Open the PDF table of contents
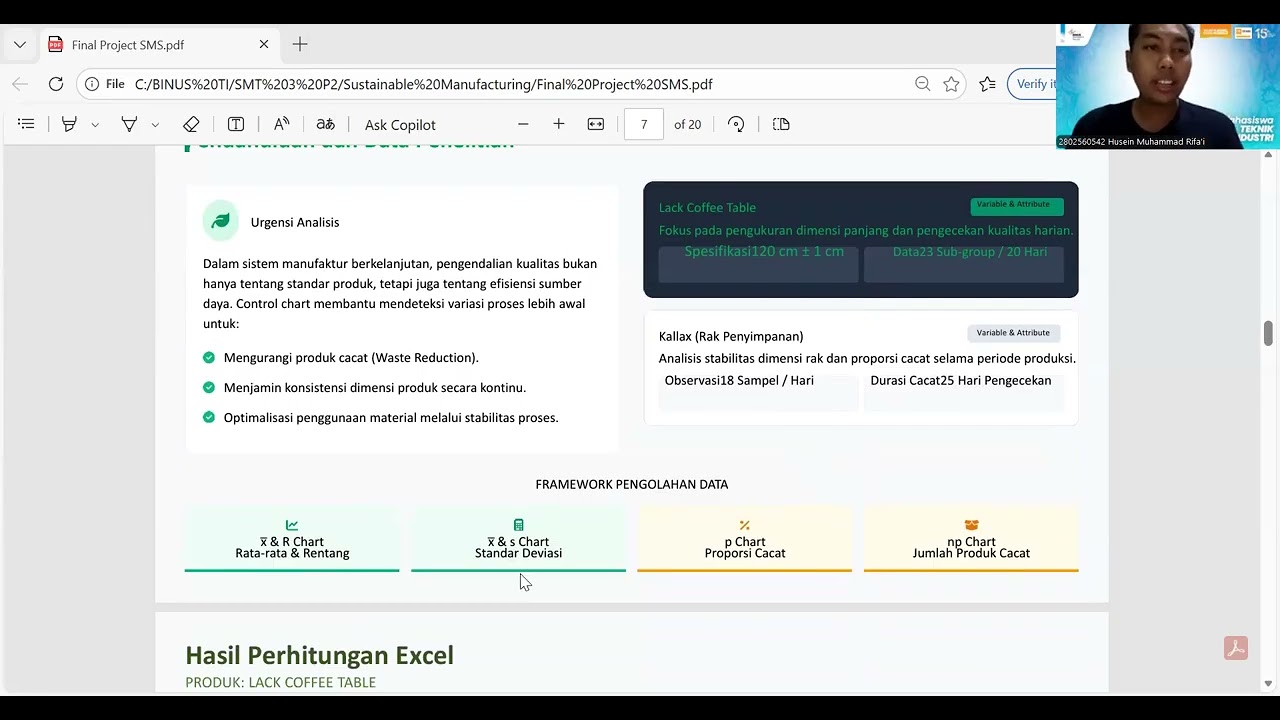This screenshot has width=1280, height=720. click(27, 124)
